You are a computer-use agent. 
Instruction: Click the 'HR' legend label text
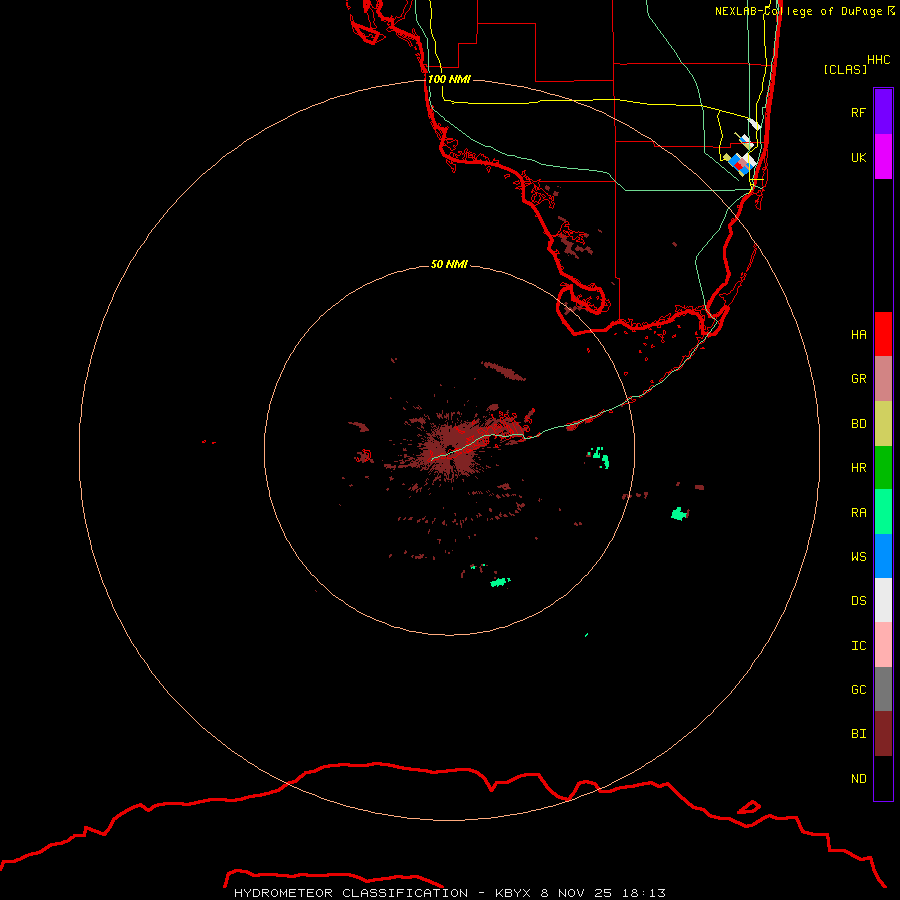pos(858,468)
